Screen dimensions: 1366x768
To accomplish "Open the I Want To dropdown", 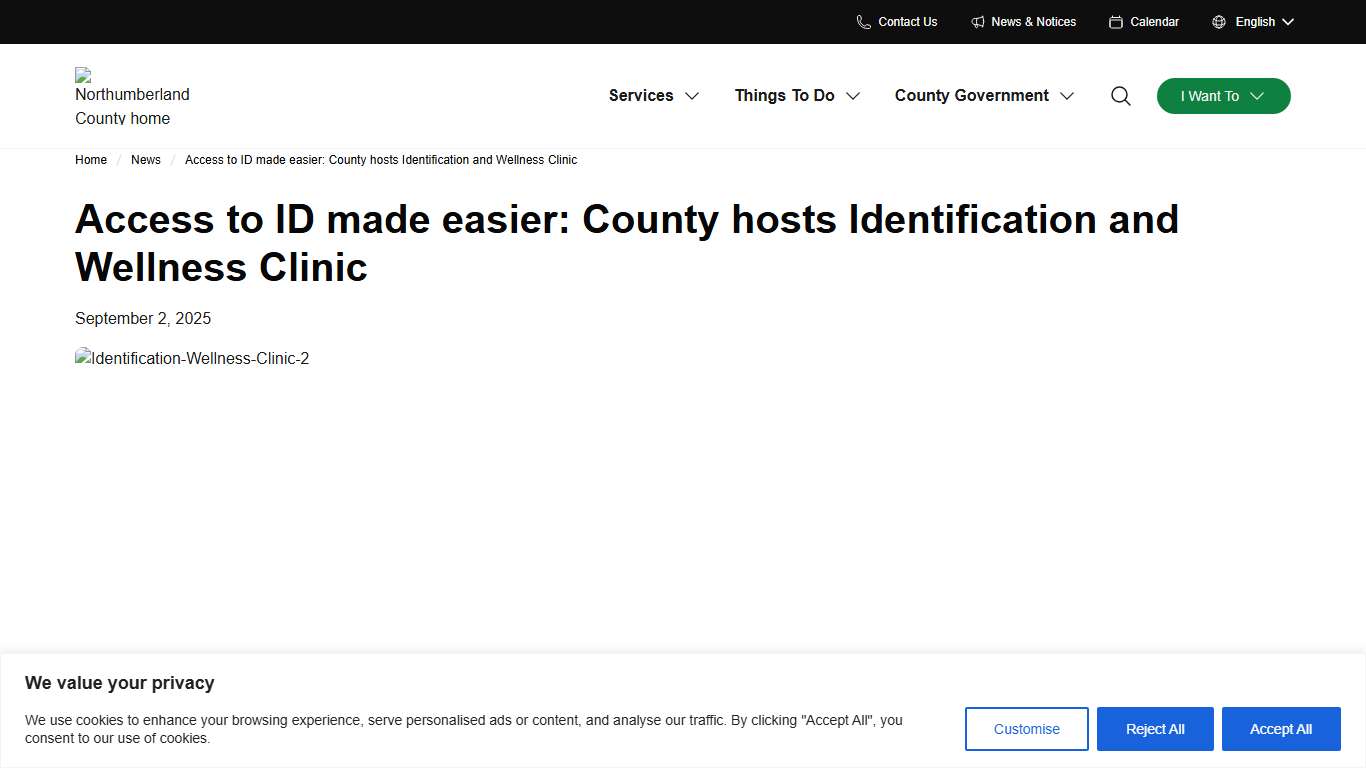I will pos(1223,96).
